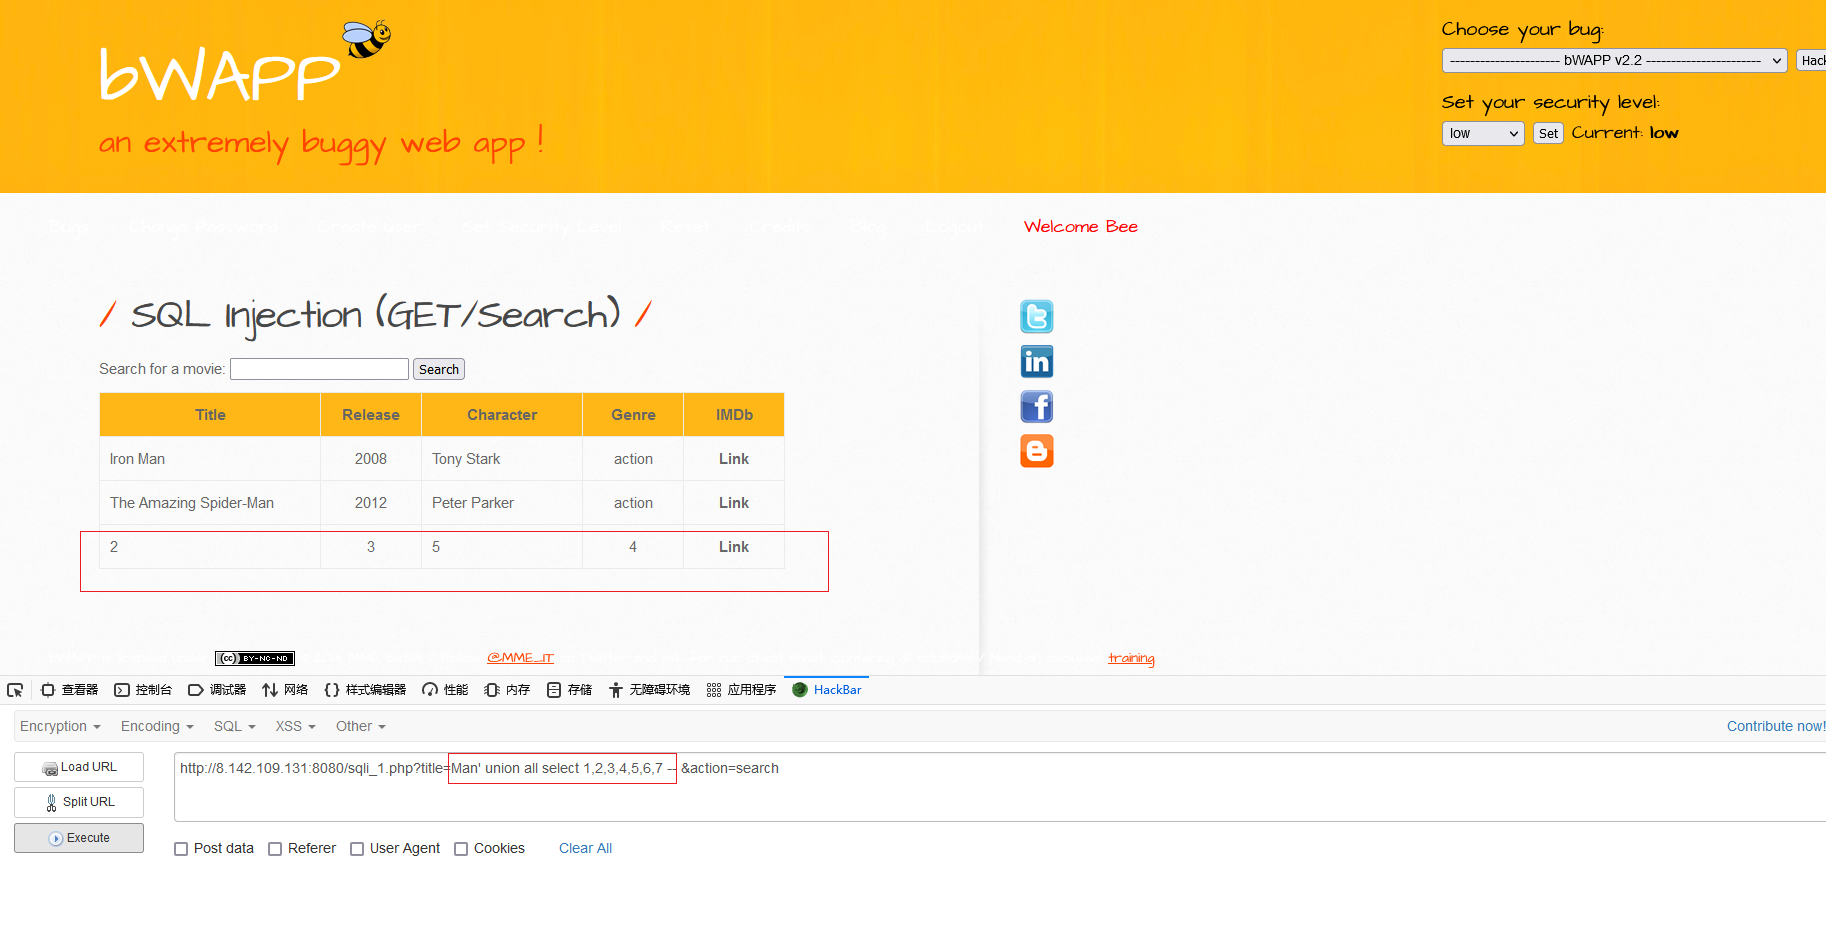Enable the Referer checkbox
This screenshot has height=926, width=1826.
pyautogui.click(x=275, y=849)
